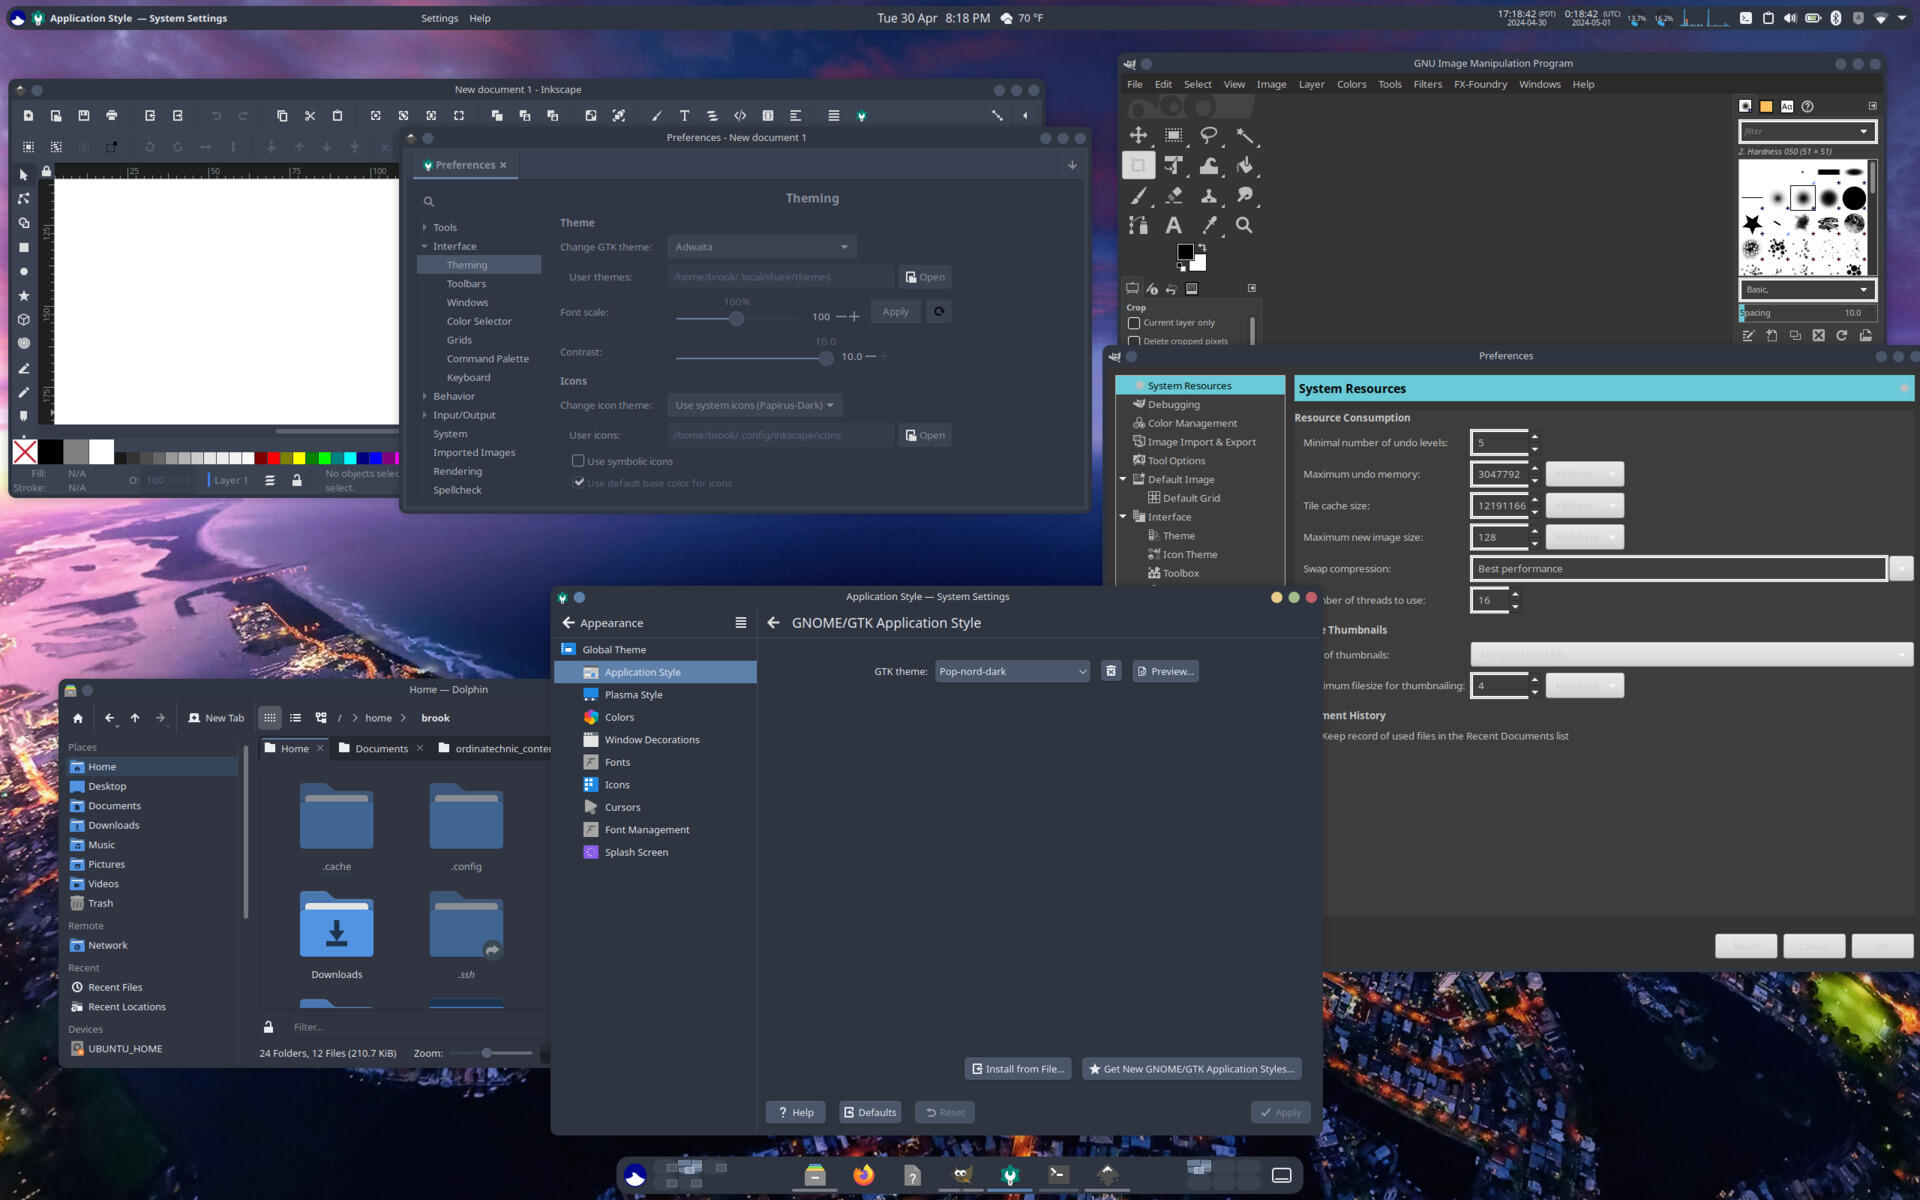1920x1200 pixels.
Task: Expand Input/Output node in Inkscape preferences
Action: (425, 415)
